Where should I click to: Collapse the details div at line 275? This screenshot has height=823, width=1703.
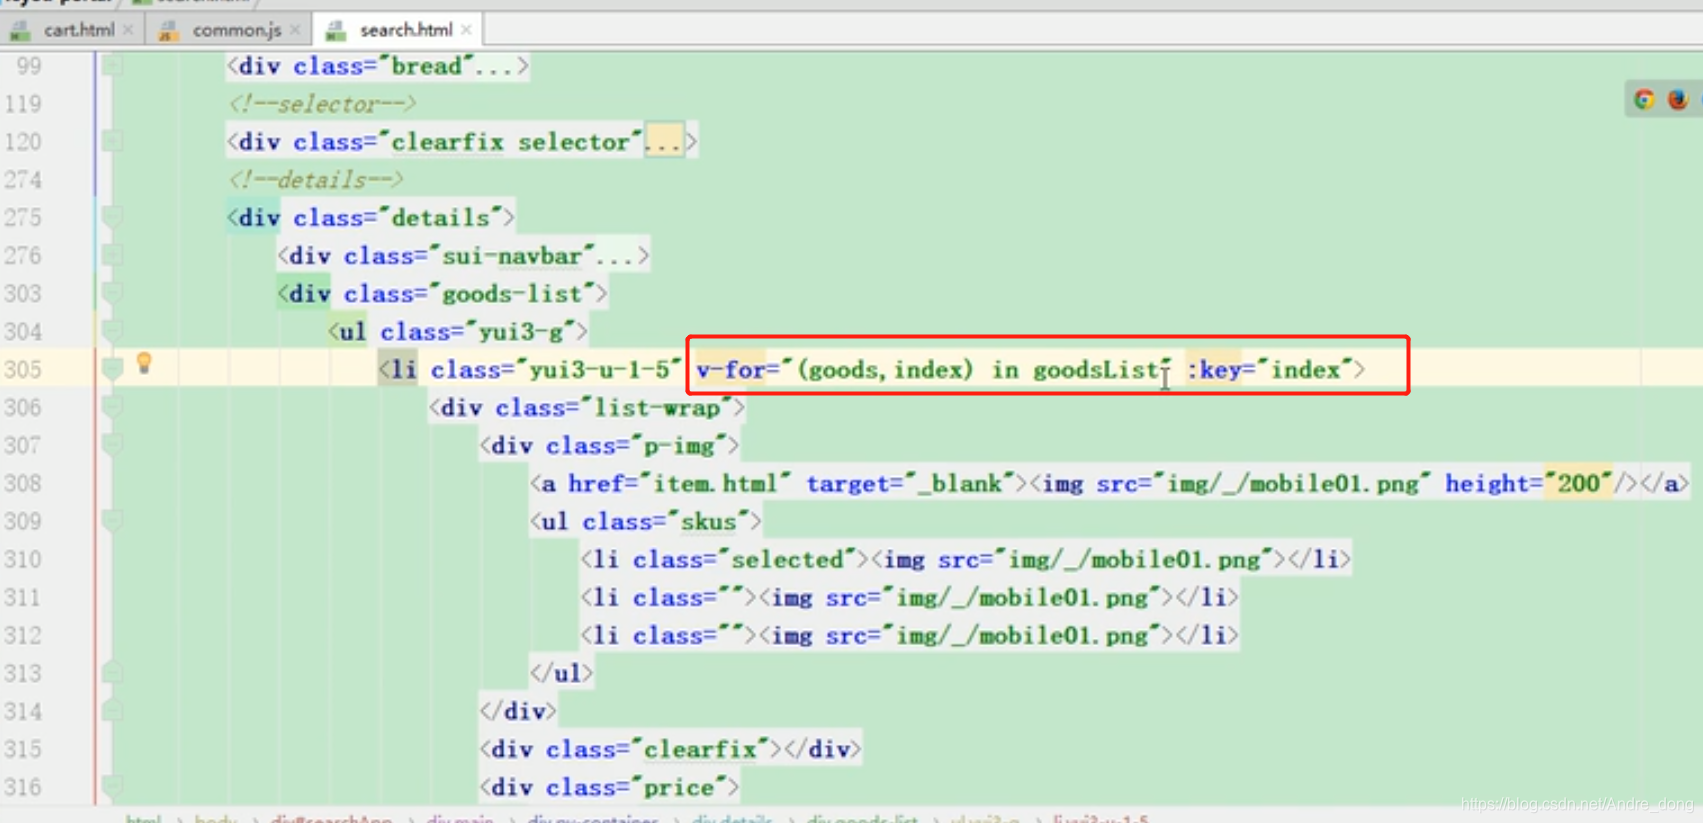coord(113,218)
